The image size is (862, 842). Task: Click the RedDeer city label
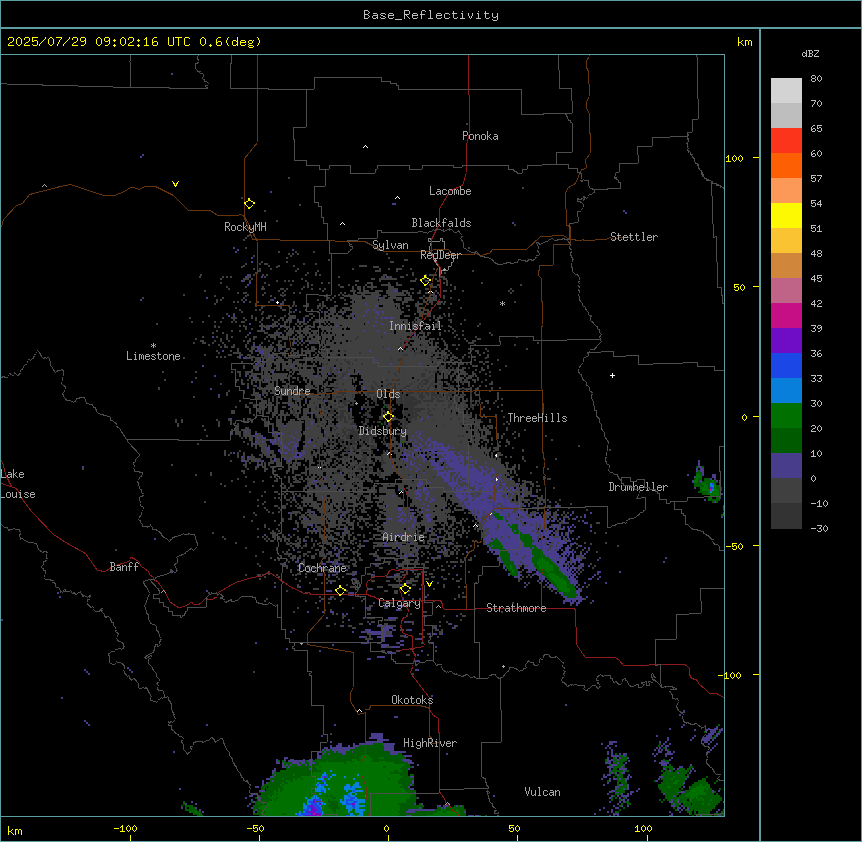click(440, 255)
